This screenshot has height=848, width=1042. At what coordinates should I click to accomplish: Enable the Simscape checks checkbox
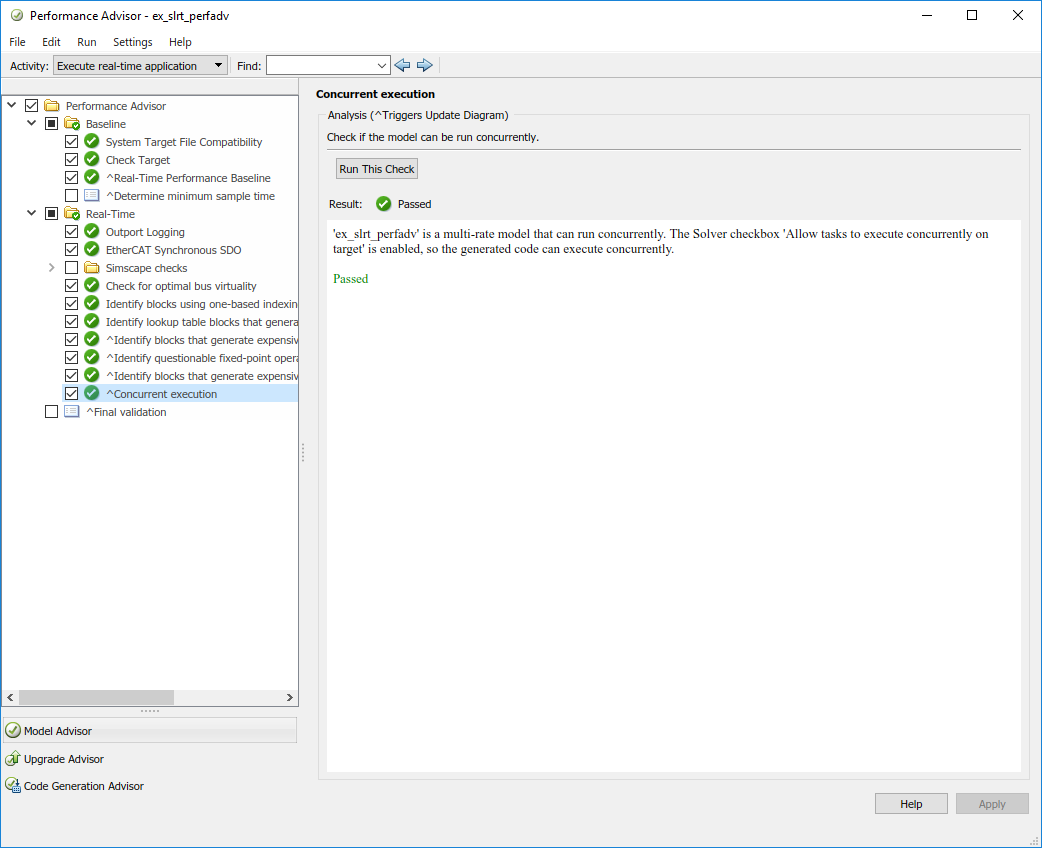(71, 268)
